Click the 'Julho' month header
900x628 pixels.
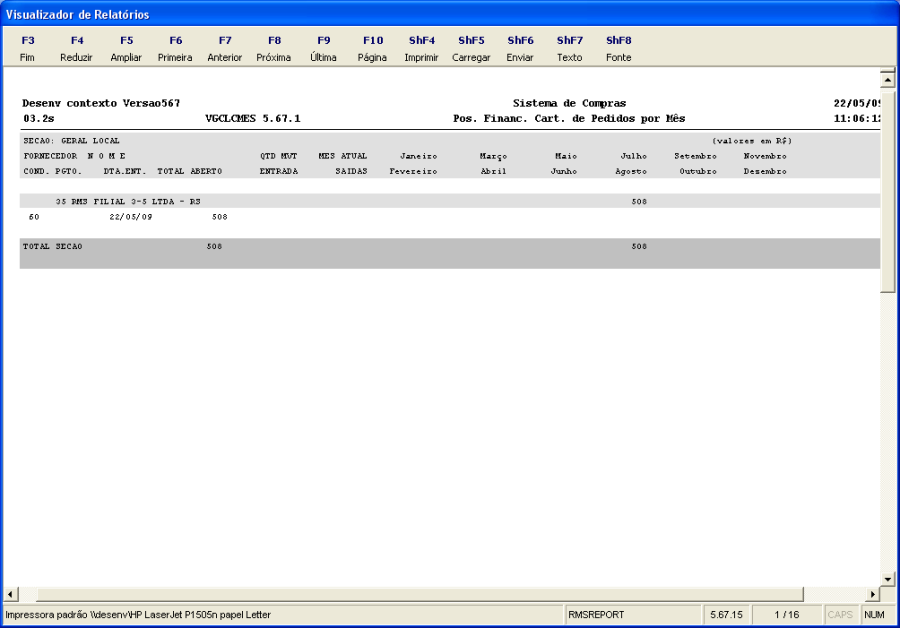click(x=634, y=156)
